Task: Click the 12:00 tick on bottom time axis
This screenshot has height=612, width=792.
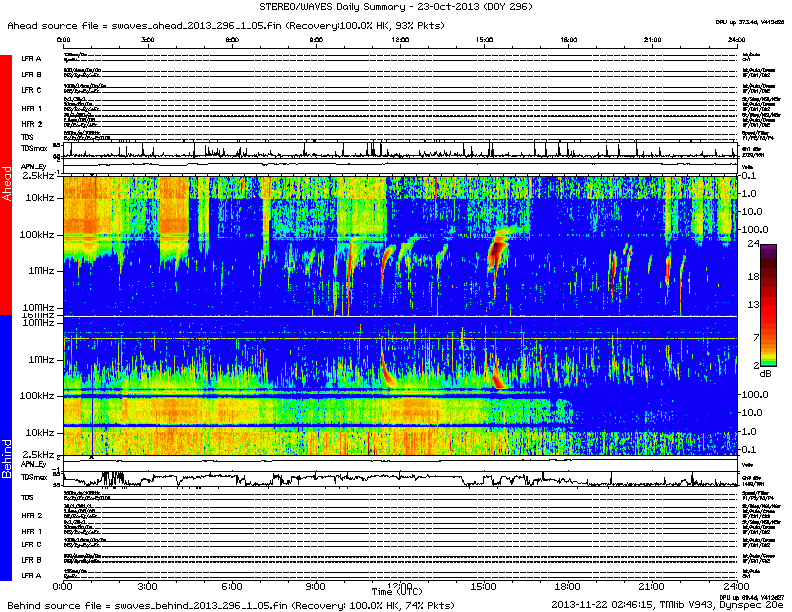Action: tap(401, 585)
